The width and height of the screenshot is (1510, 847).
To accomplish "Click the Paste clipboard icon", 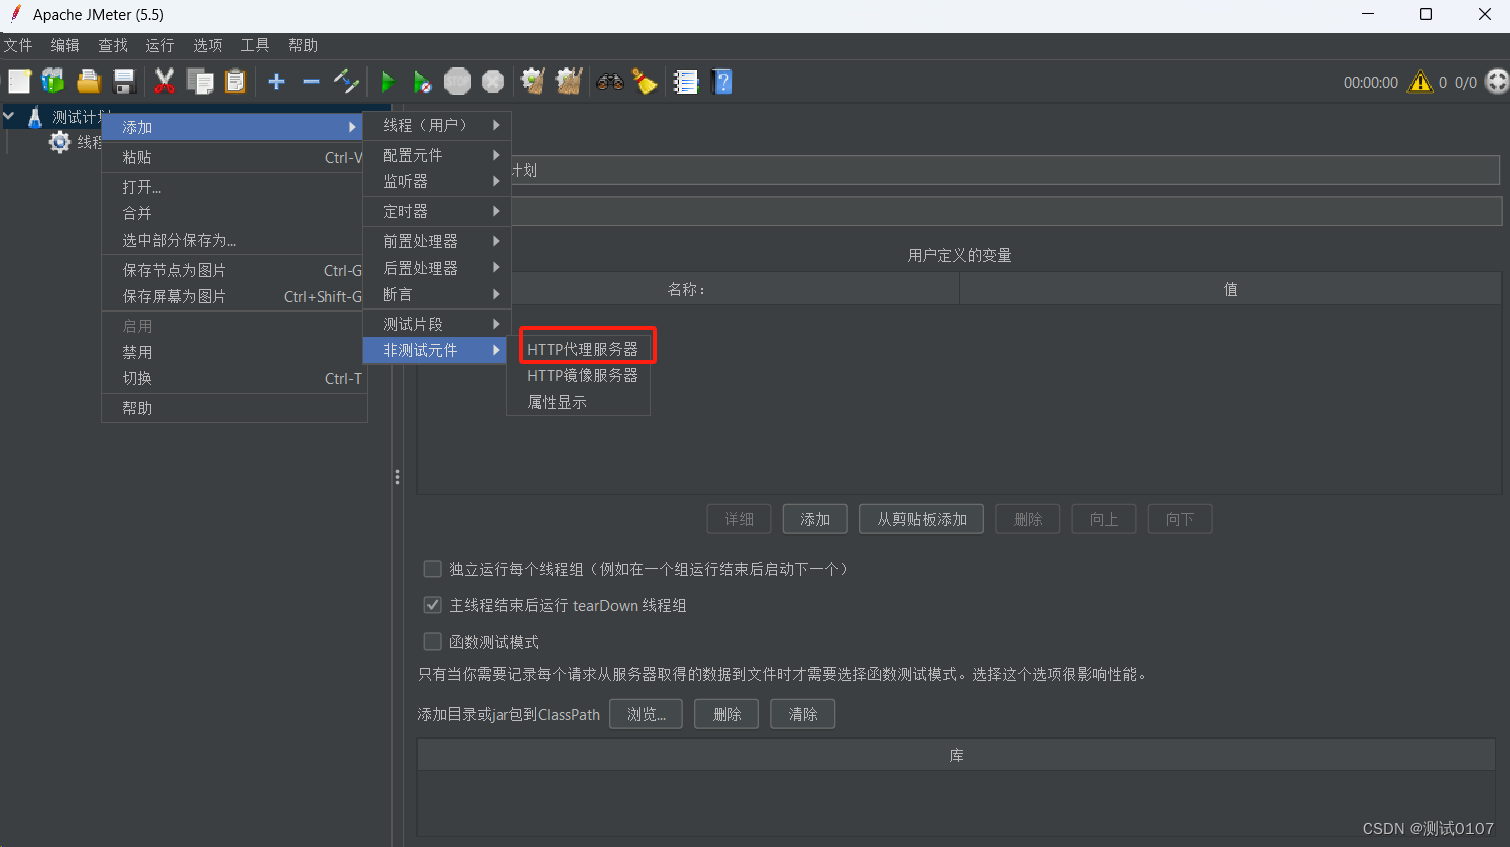I will (x=235, y=82).
